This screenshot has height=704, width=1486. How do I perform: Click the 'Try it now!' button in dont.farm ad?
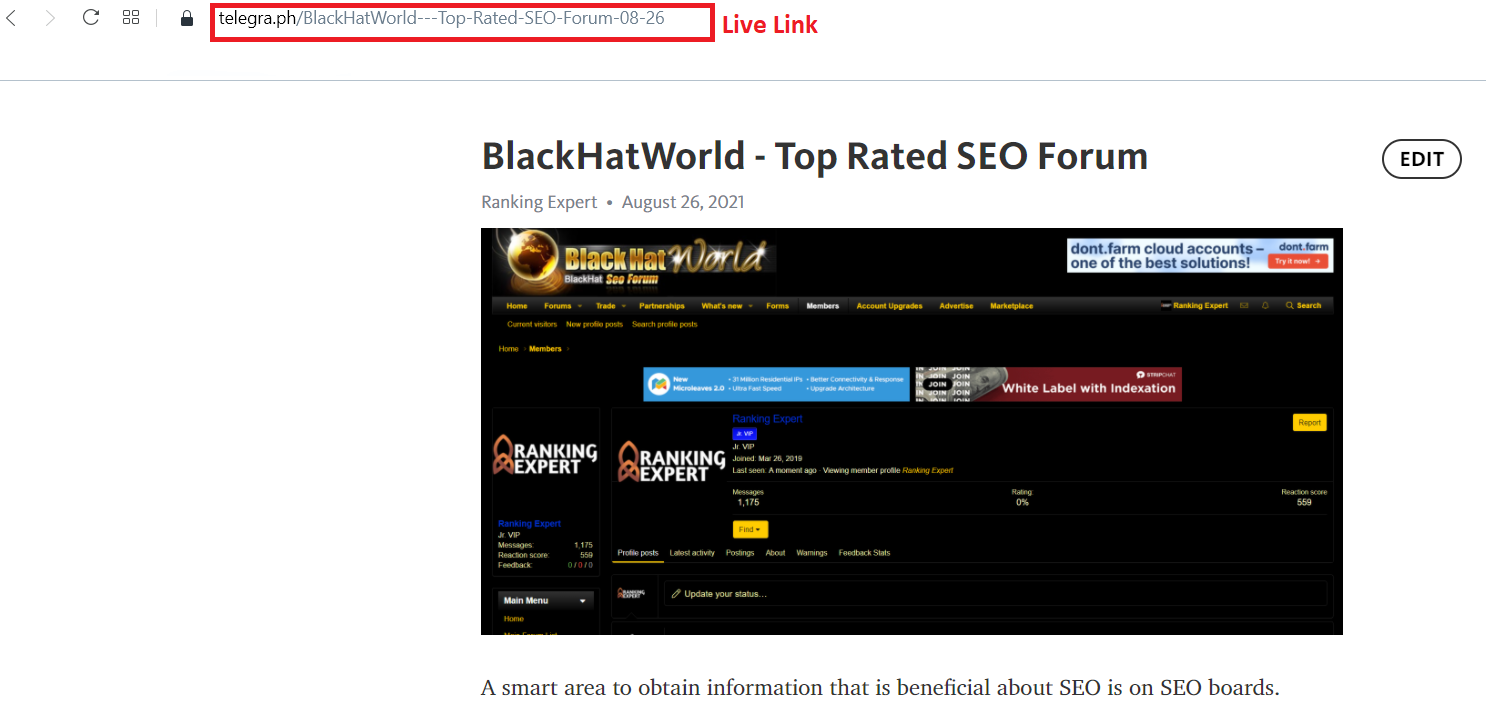pos(1299,261)
